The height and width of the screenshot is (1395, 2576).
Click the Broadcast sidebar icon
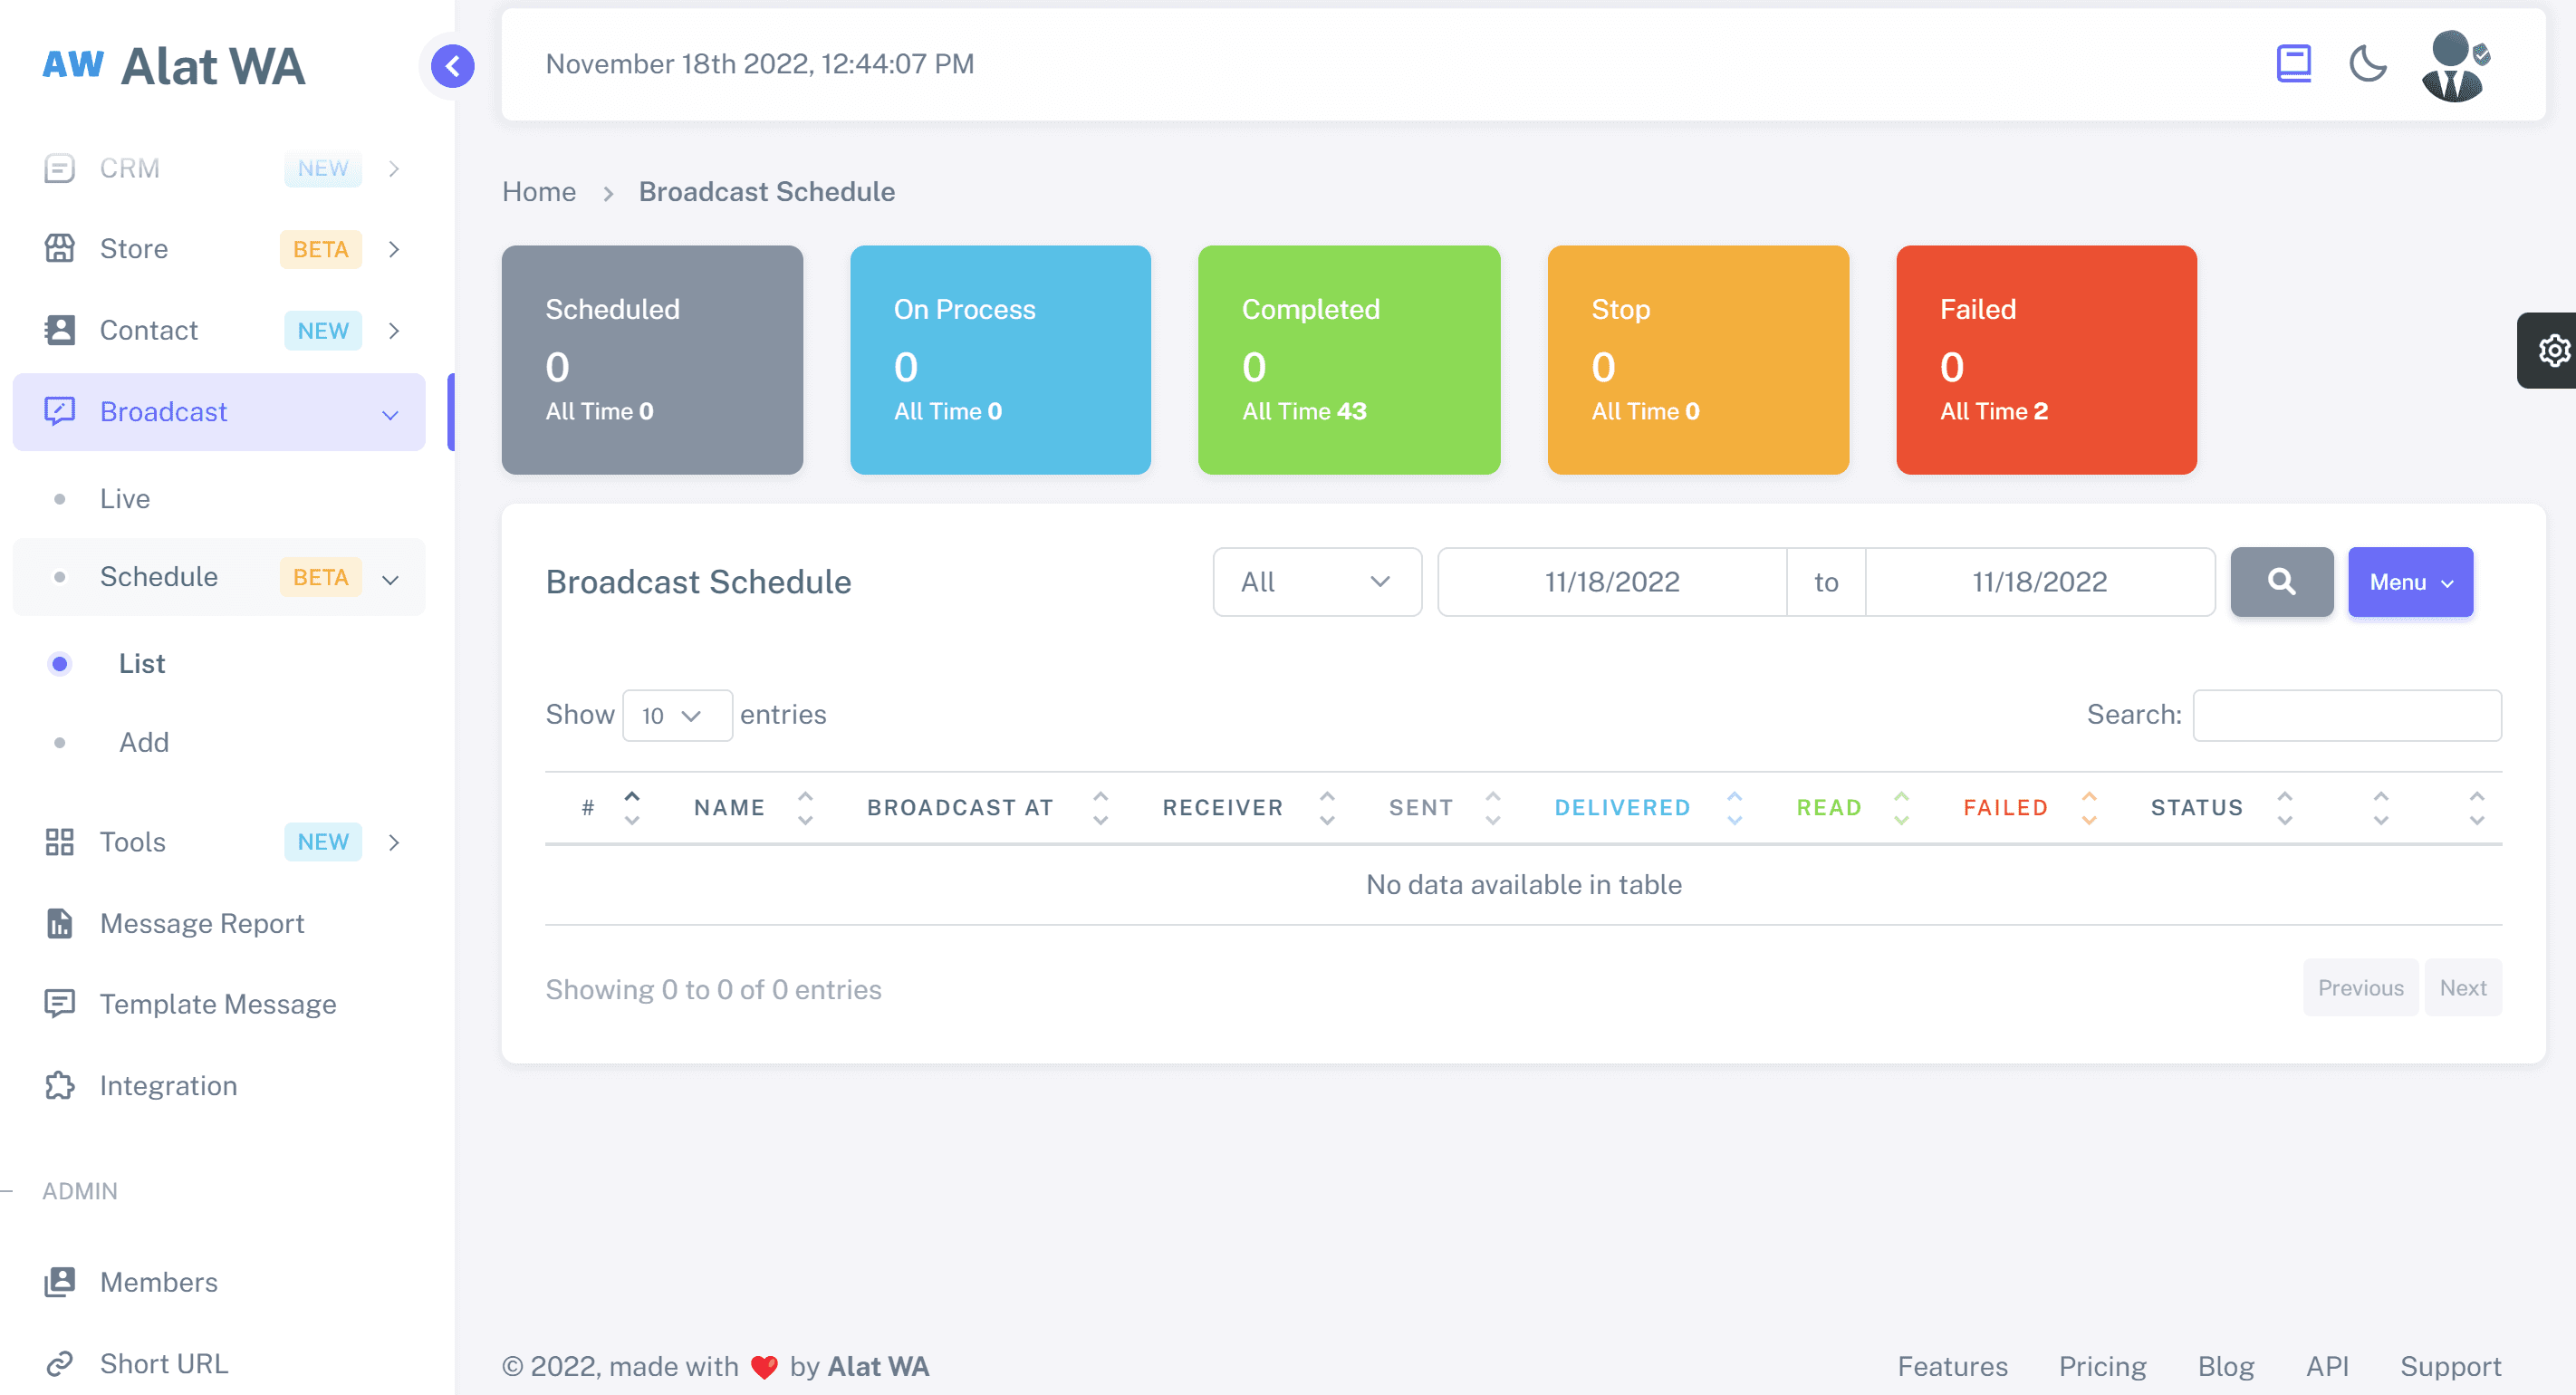coord(59,411)
